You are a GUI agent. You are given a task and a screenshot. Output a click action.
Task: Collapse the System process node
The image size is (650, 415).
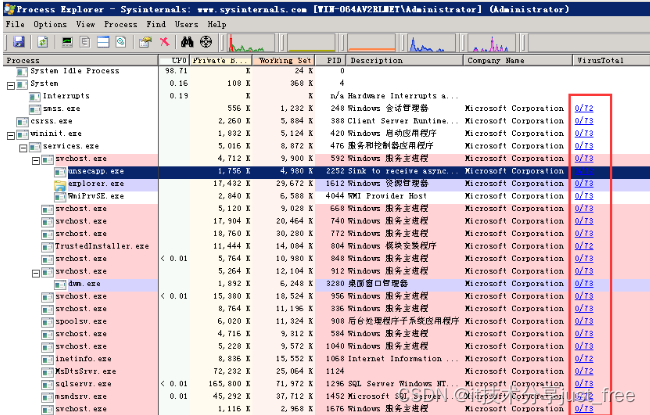(x=11, y=85)
